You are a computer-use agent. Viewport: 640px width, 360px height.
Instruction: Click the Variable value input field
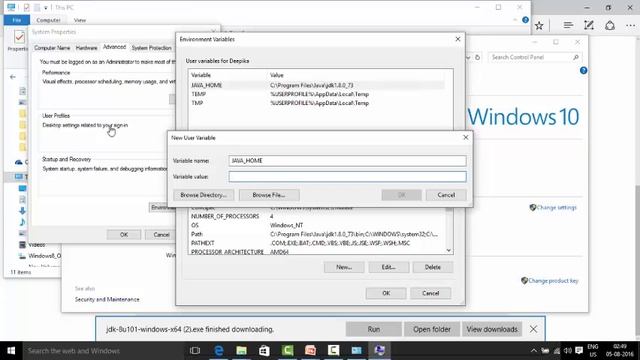tap(347, 176)
